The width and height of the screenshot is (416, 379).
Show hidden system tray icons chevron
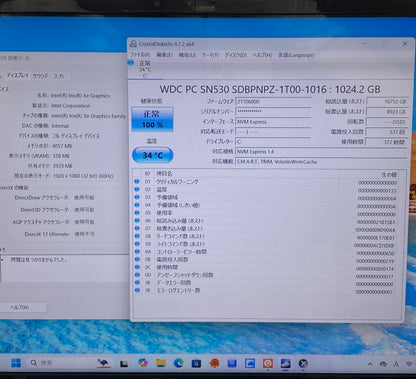tap(370, 364)
